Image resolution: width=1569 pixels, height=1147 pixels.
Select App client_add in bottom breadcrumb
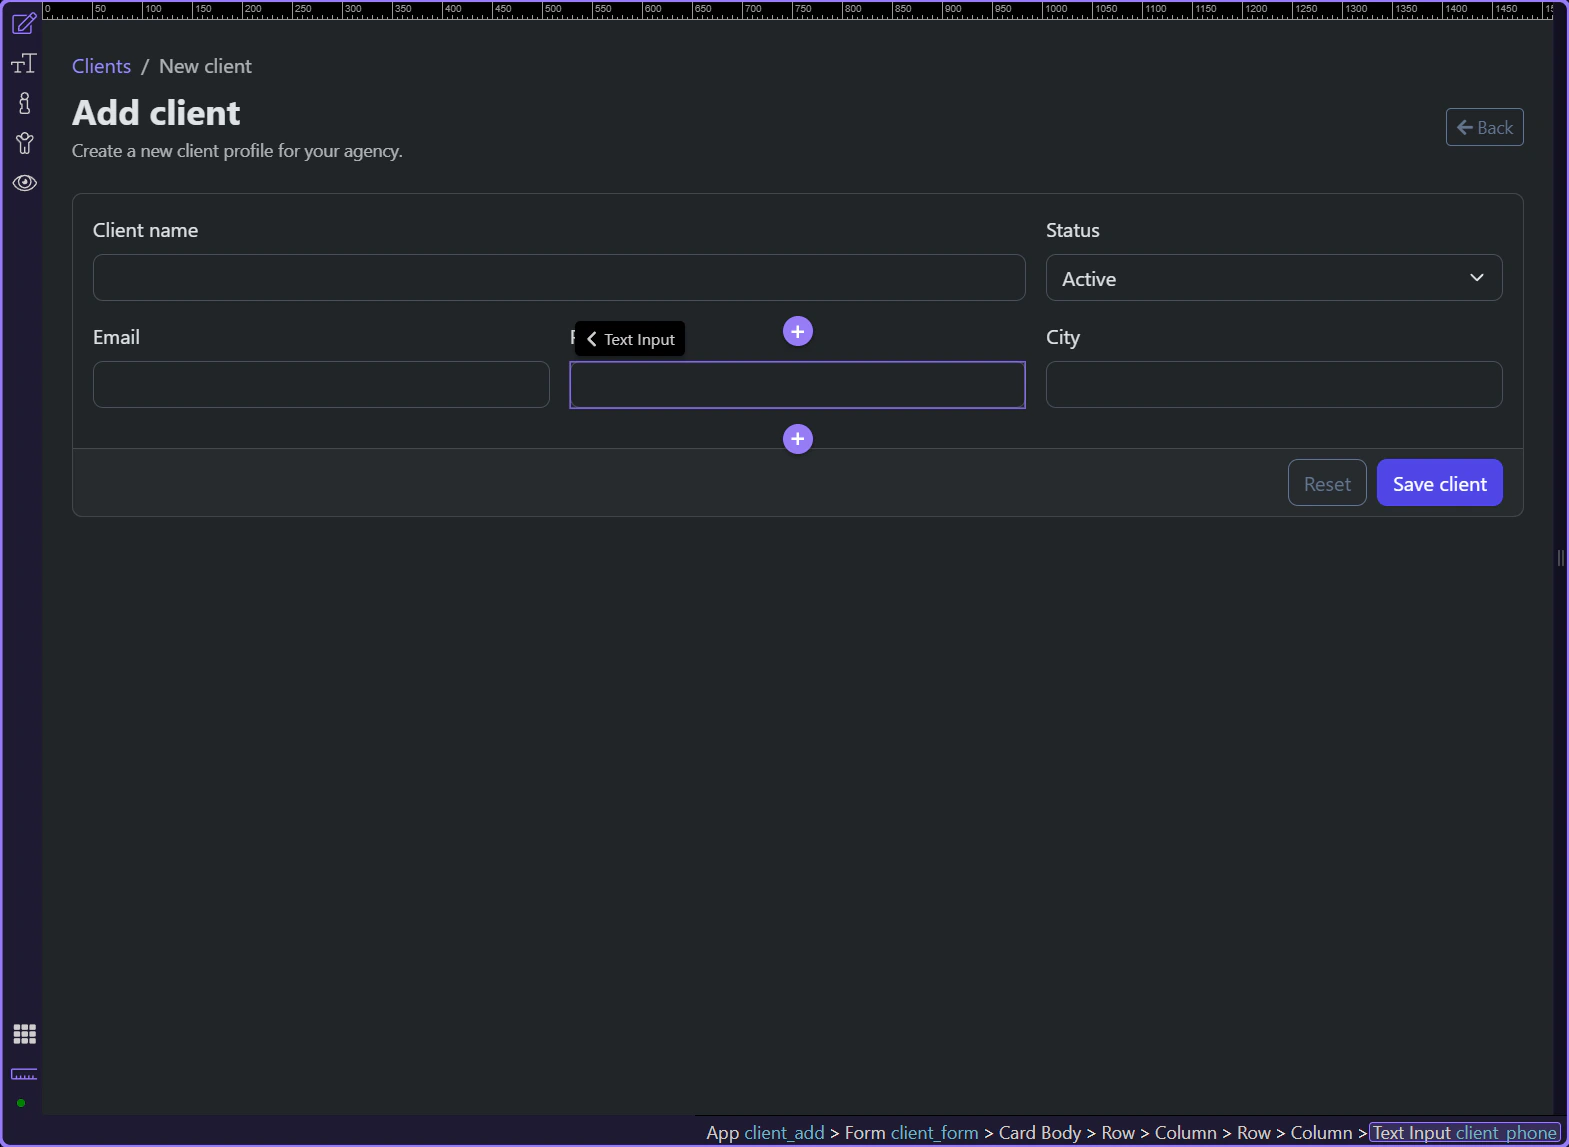[x=765, y=1132]
